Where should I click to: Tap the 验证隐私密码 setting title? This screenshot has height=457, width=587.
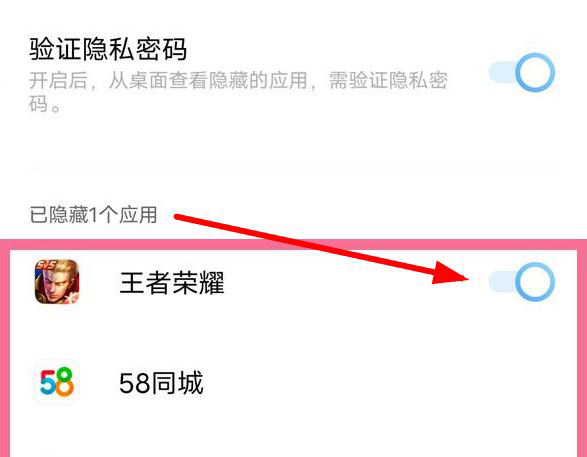(x=108, y=49)
